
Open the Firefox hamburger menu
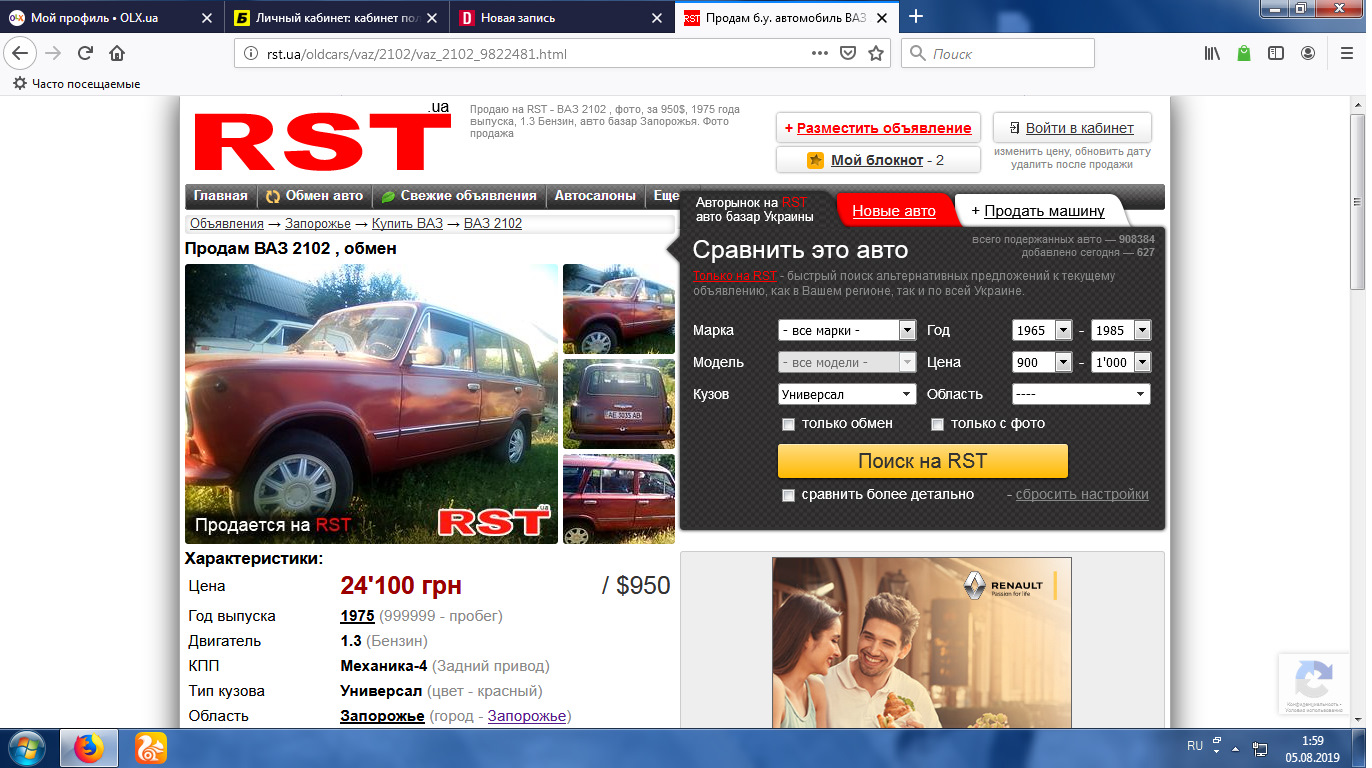point(1346,54)
